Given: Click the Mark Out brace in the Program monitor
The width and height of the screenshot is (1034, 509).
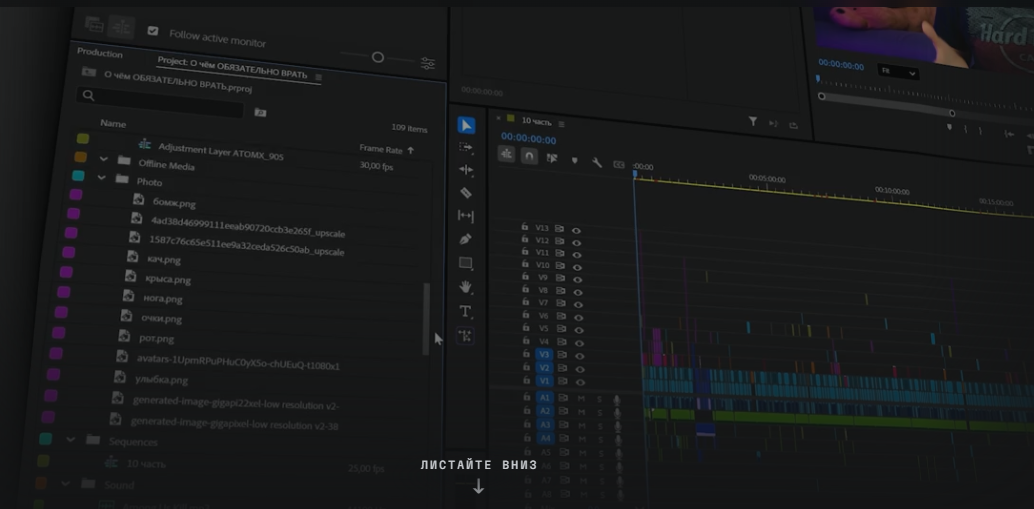Looking at the screenshot, I should point(979,131).
